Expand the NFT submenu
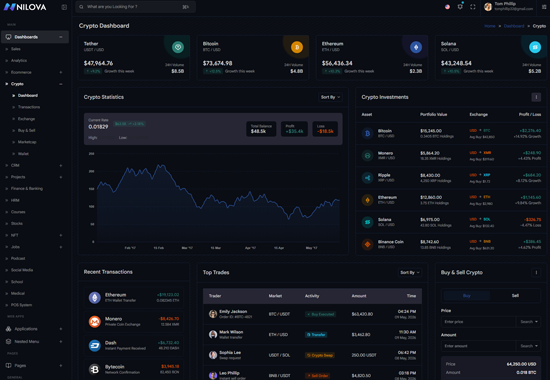Viewport: 550px width, 380px height. coord(61,235)
